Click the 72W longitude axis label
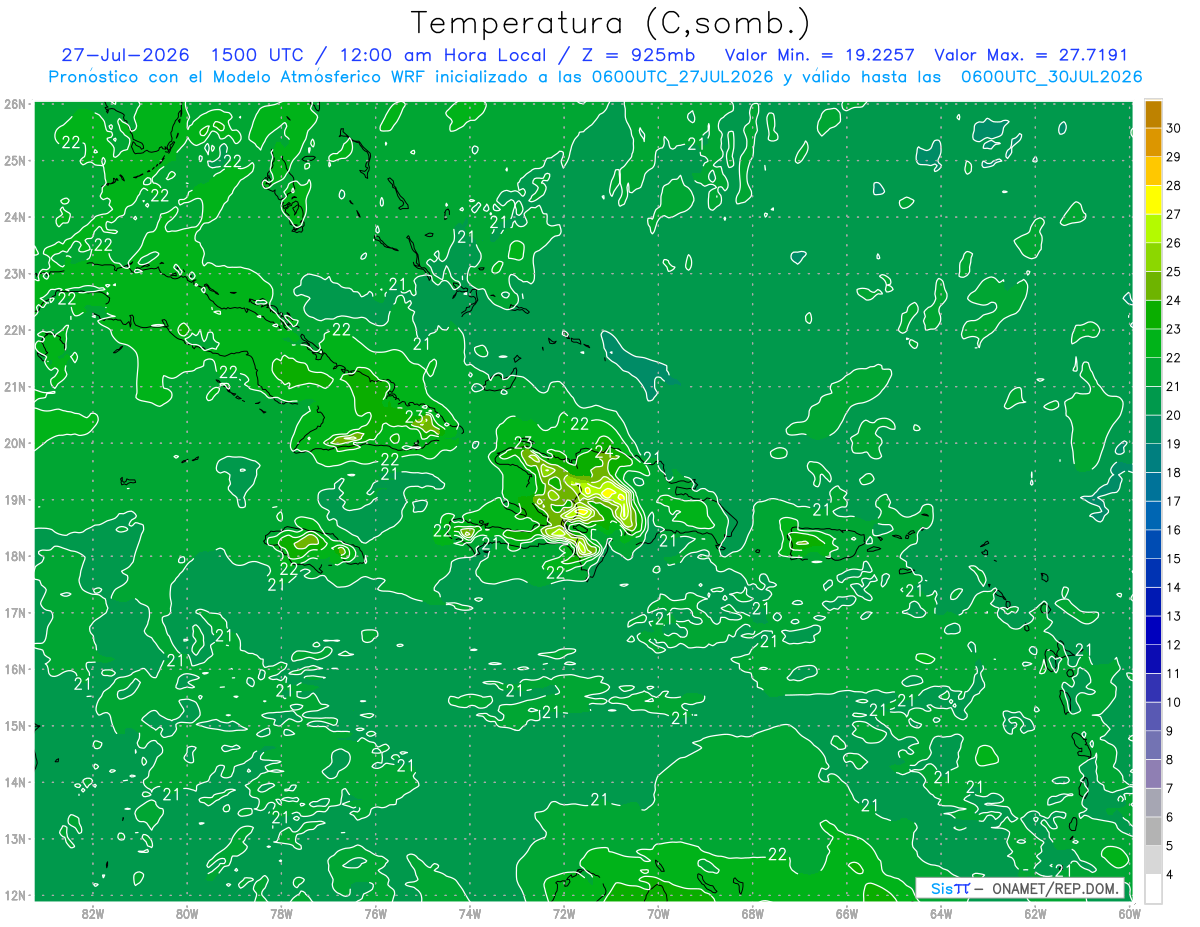The height and width of the screenshot is (927, 1200). [x=564, y=913]
